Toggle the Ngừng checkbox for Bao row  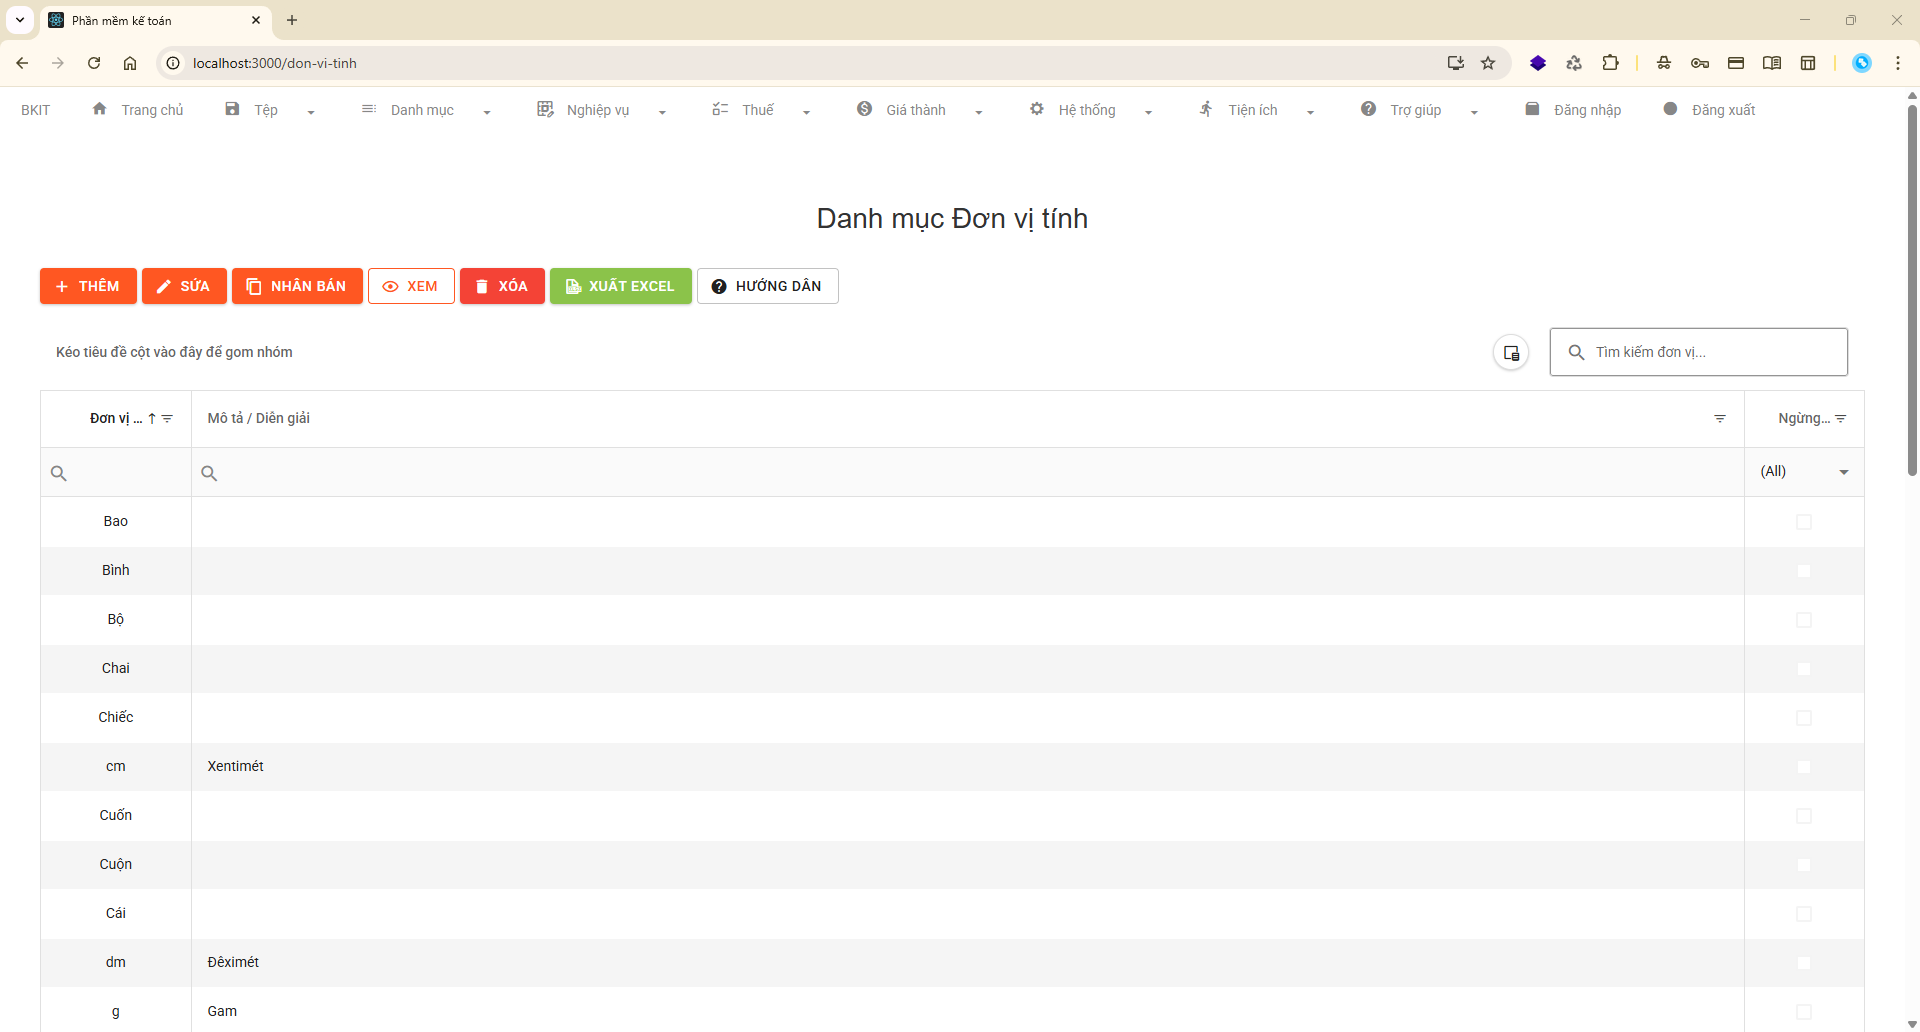point(1804,522)
